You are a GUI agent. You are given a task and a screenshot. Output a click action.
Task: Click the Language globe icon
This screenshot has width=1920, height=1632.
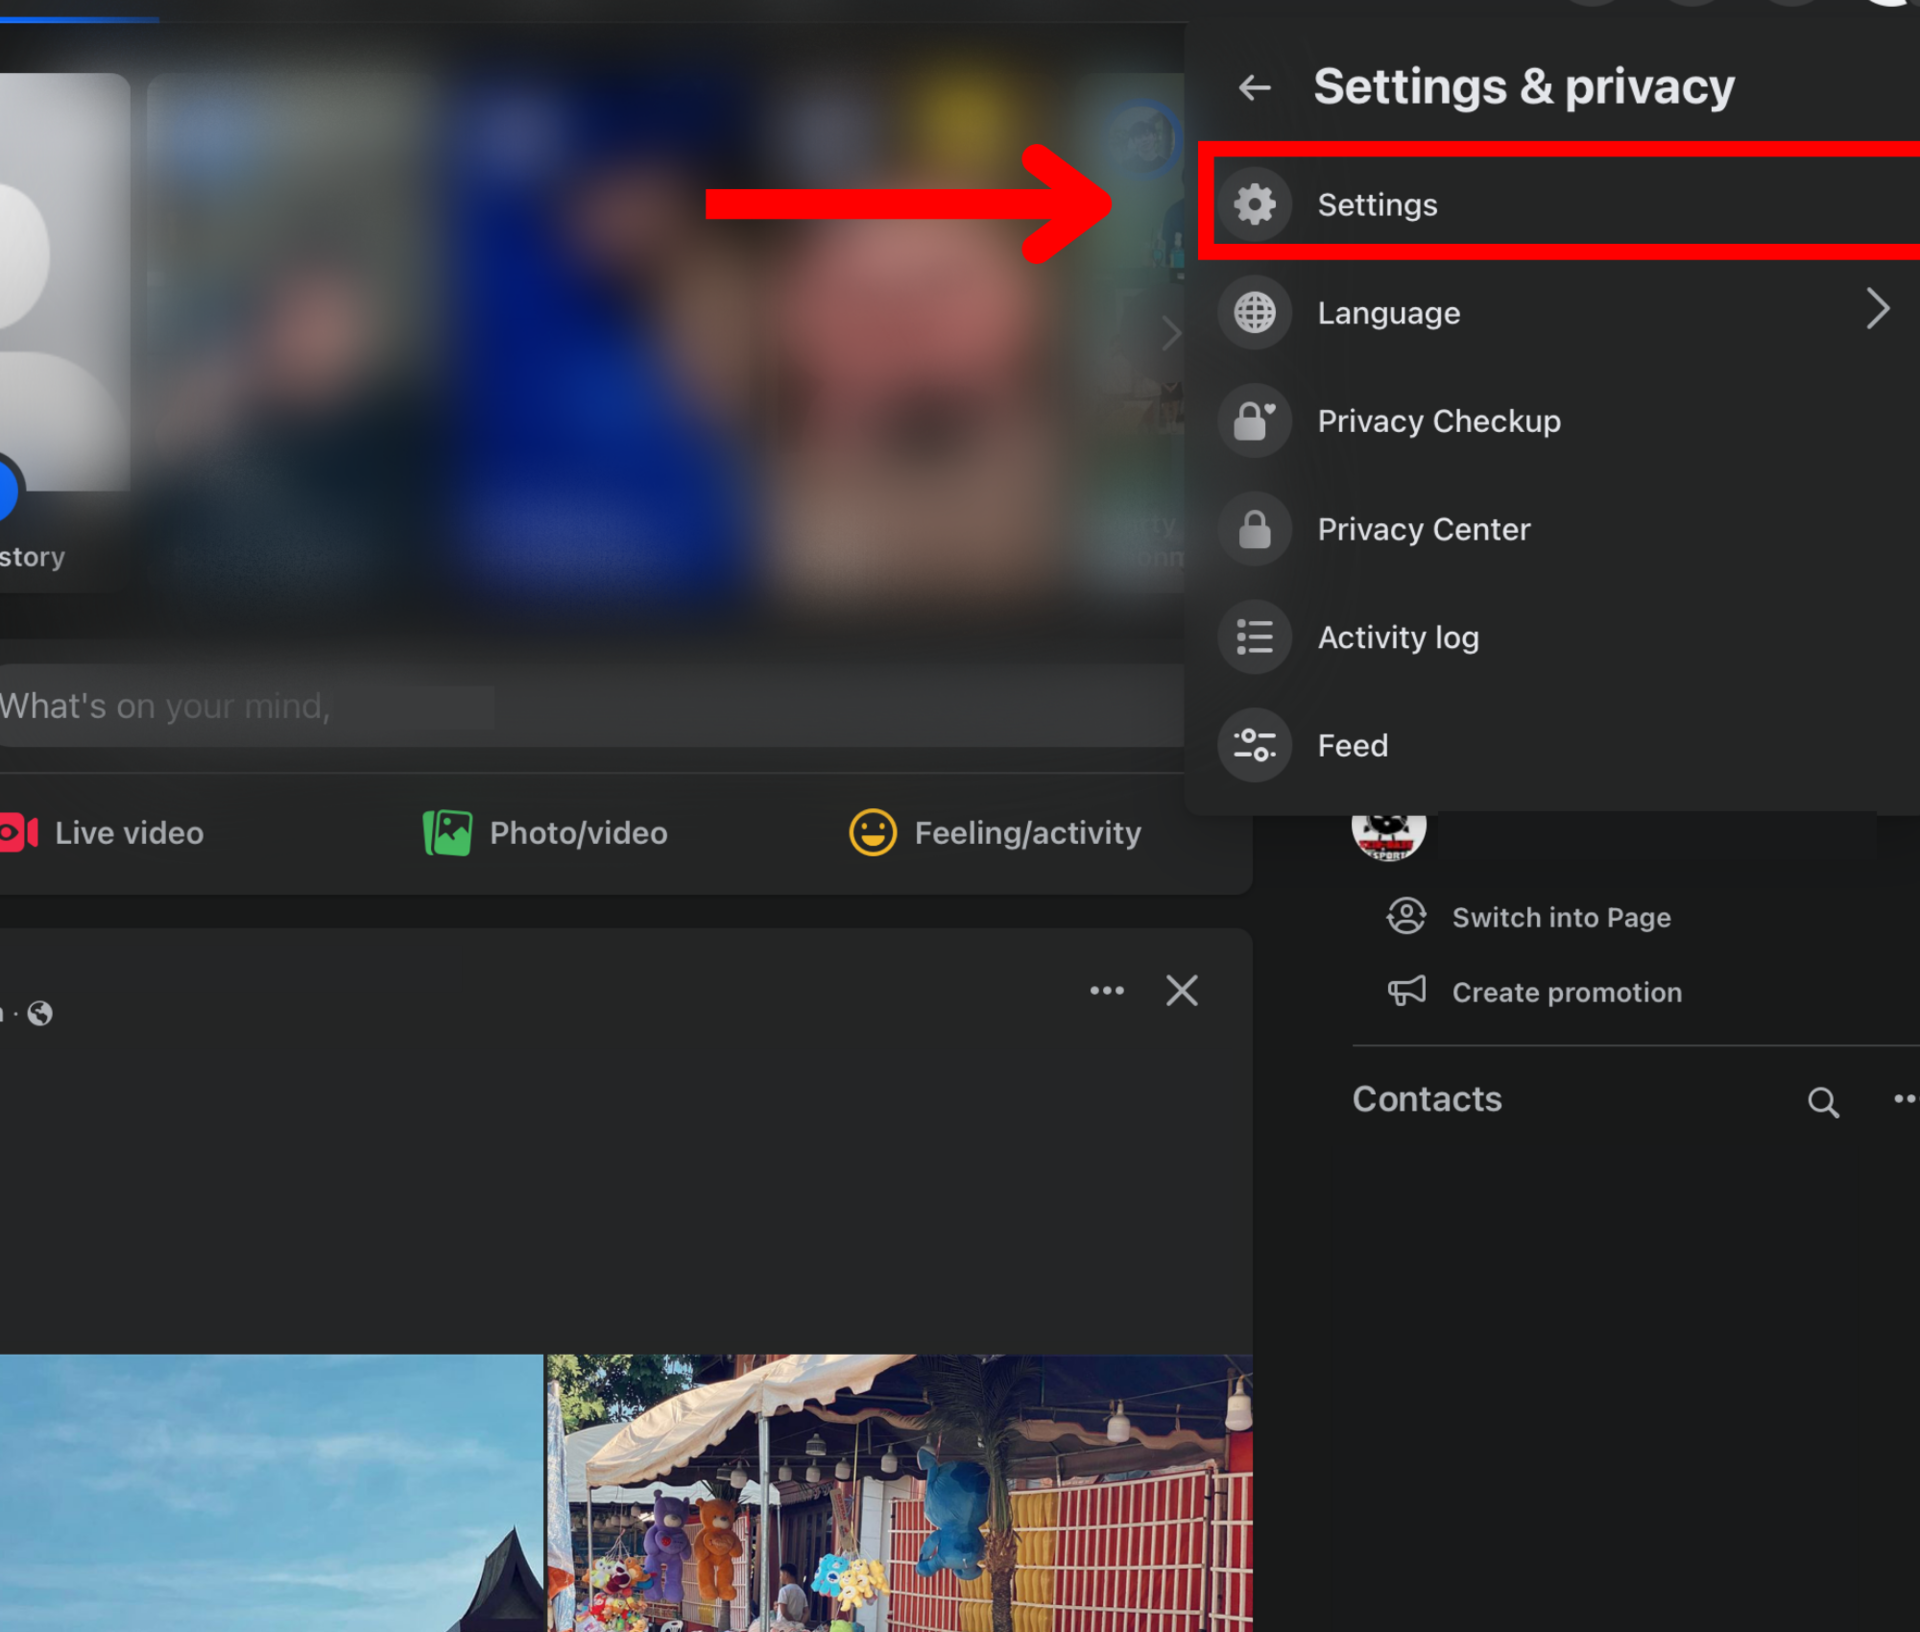[1254, 313]
